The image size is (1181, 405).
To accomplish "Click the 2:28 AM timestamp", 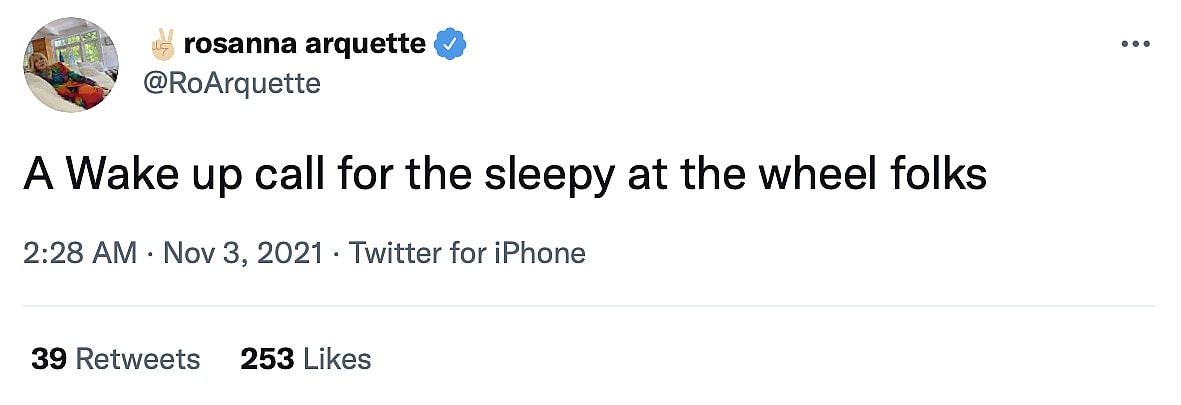I will tap(80, 253).
